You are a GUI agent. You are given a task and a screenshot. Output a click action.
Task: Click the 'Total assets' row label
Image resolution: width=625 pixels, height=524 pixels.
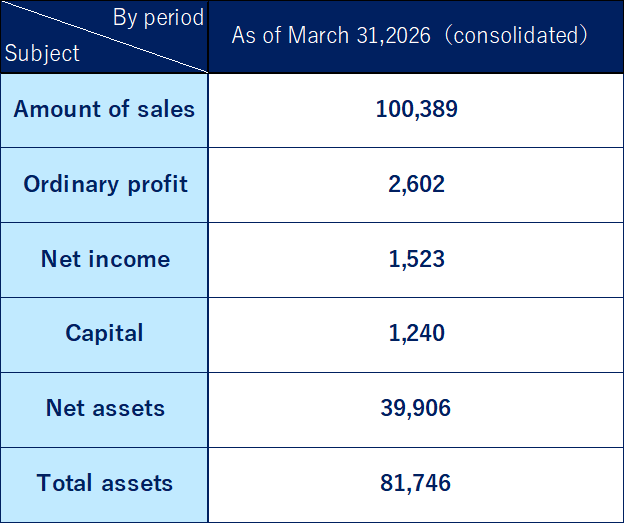105,483
